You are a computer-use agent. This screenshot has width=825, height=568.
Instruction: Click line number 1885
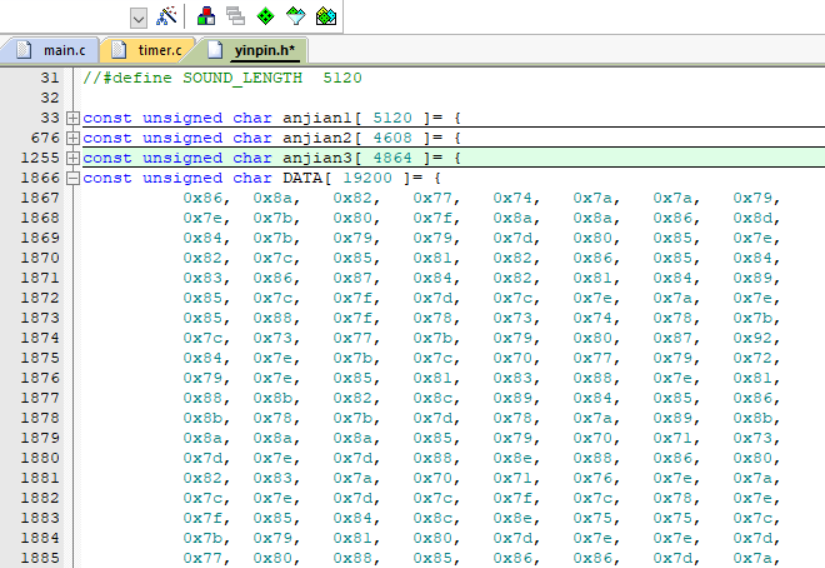40,557
